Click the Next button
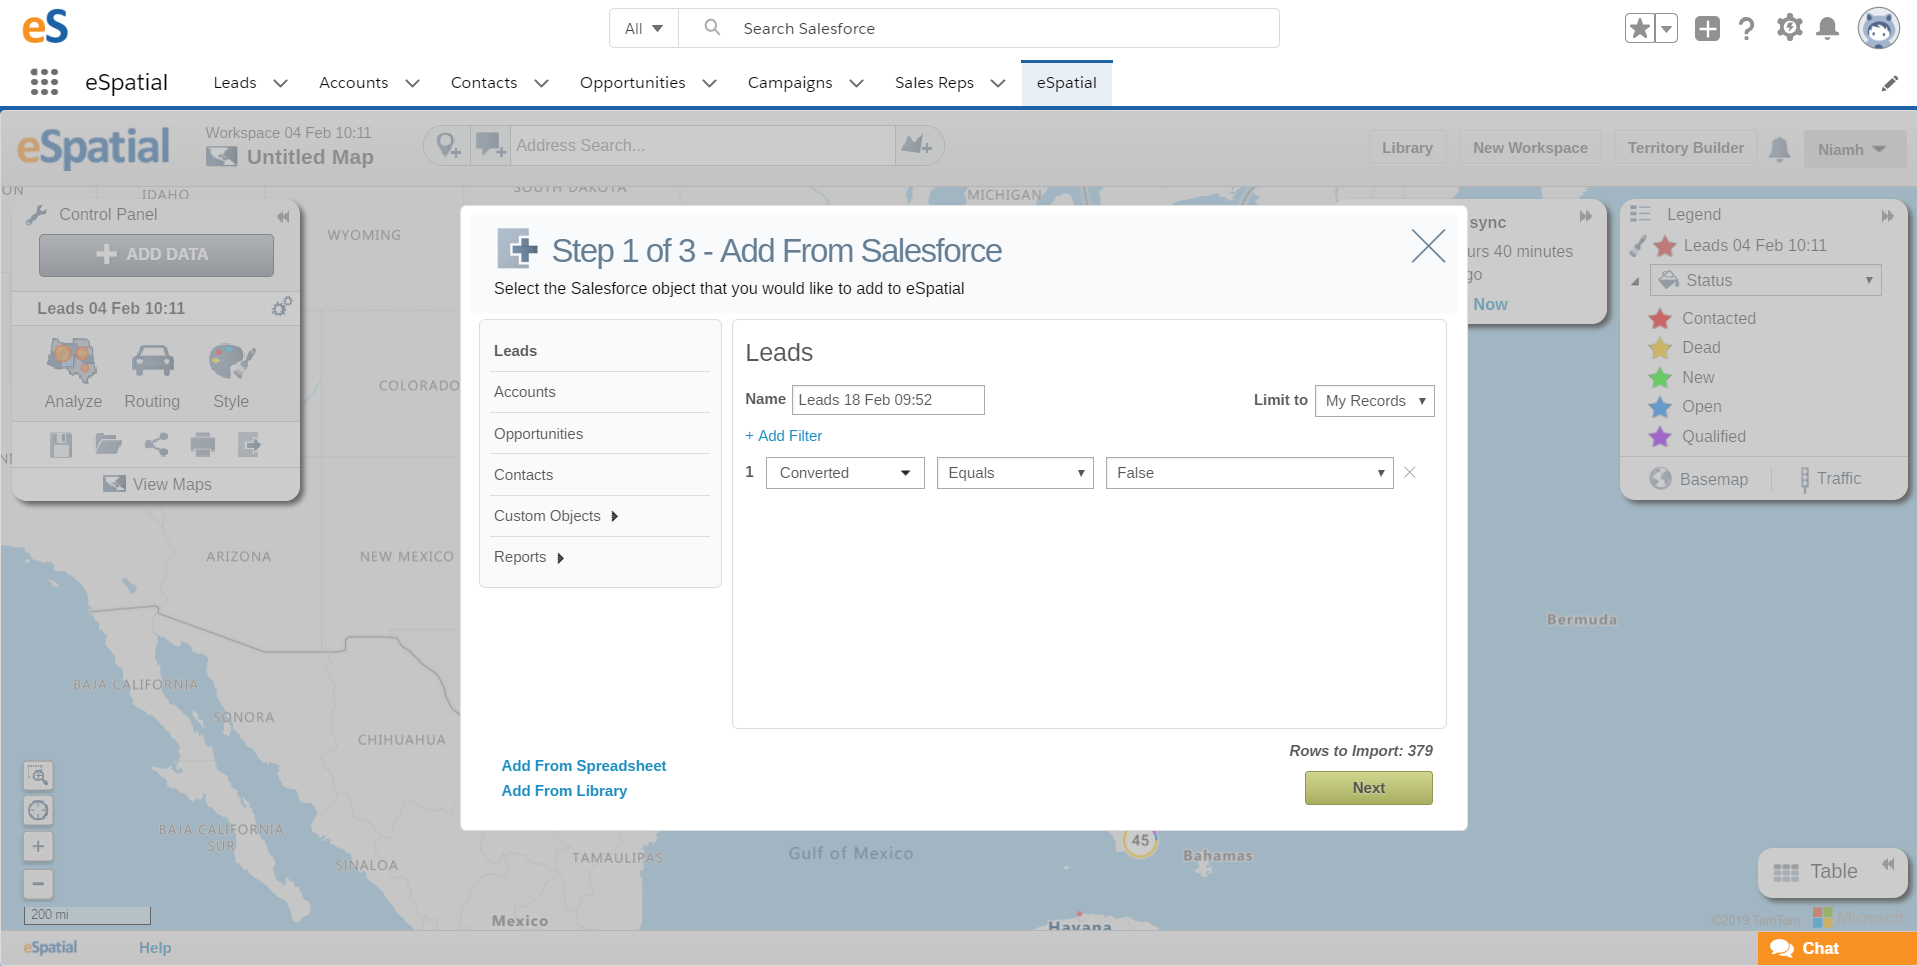1917x966 pixels. tap(1369, 788)
